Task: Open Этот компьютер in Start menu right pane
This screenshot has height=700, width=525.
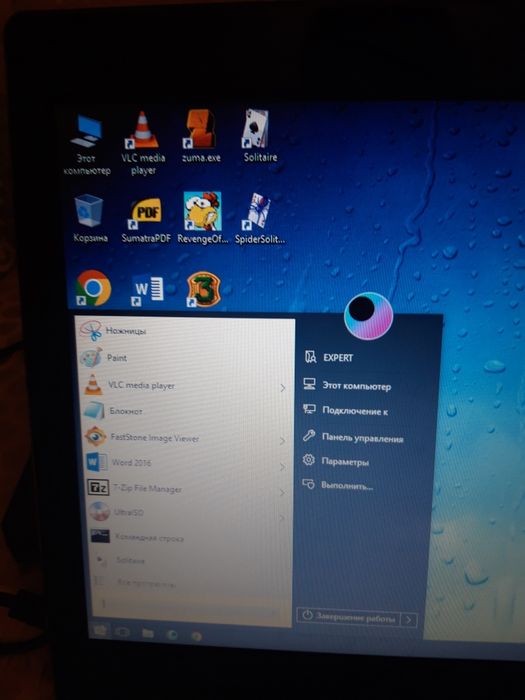Action: 347,385
